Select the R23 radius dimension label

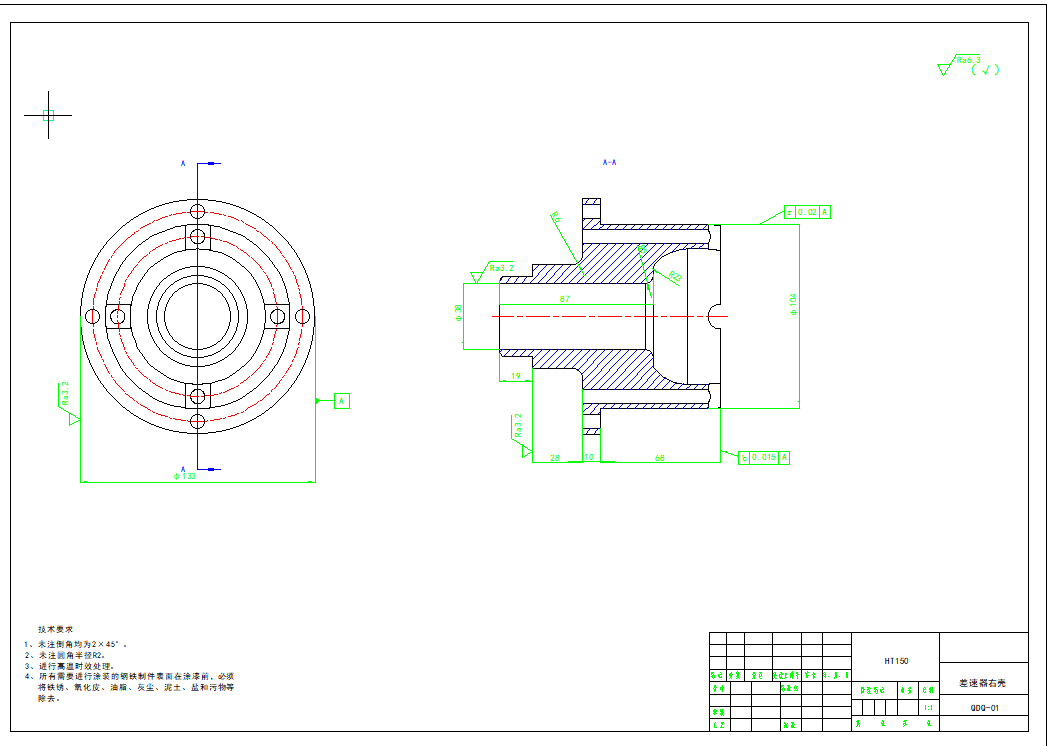pyautogui.click(x=675, y=276)
